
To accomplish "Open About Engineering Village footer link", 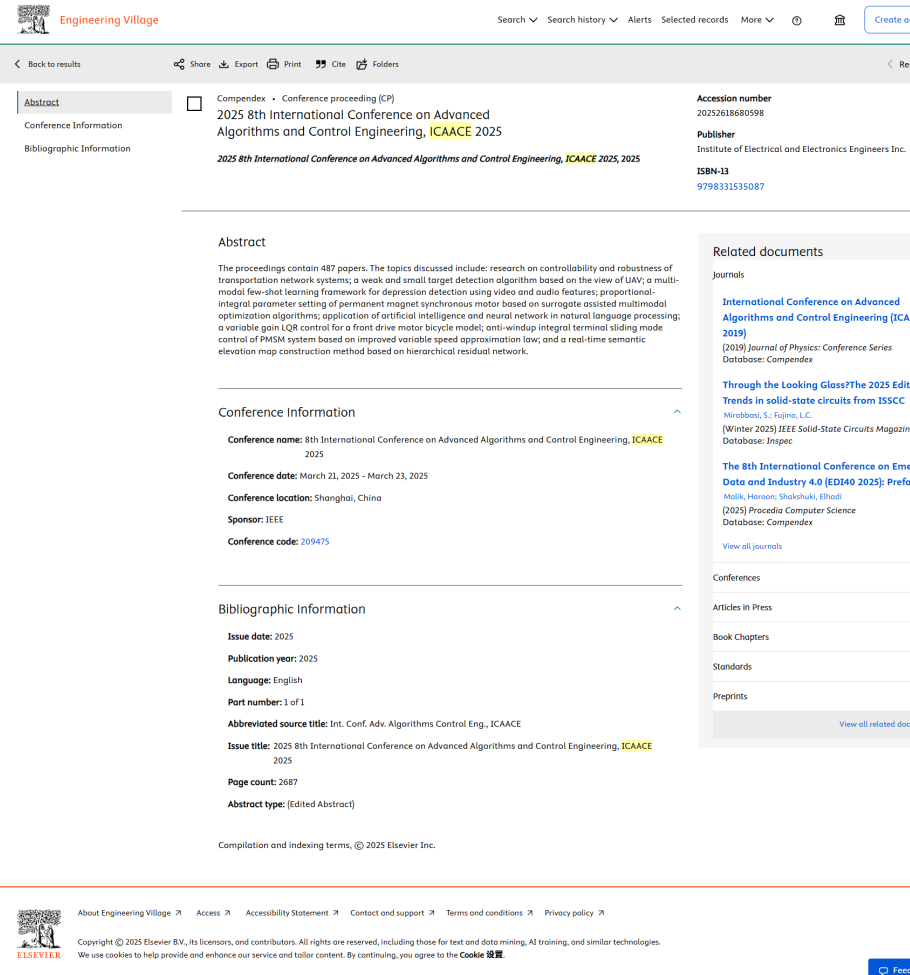I will tap(129, 913).
